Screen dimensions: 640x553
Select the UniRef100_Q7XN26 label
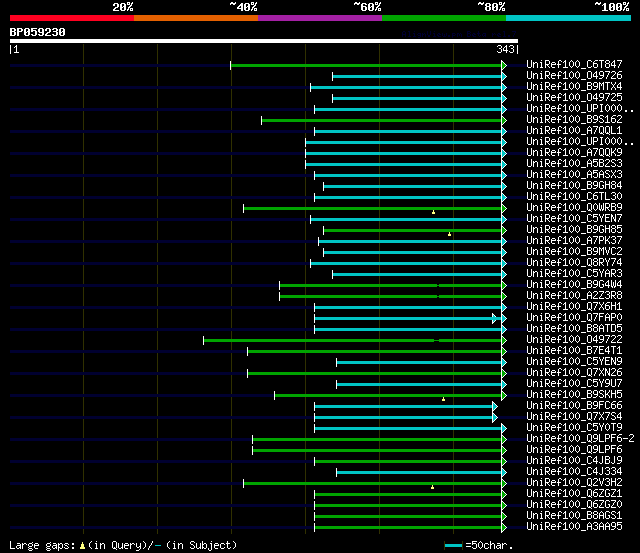tap(574, 373)
